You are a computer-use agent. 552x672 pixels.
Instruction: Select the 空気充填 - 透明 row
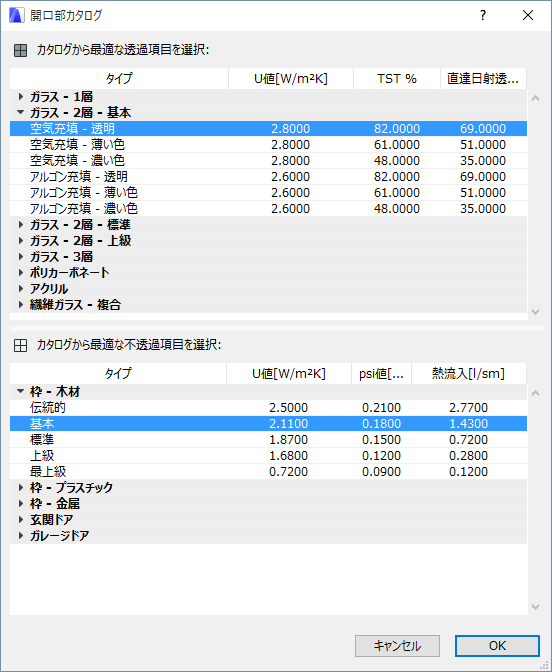[x=268, y=129]
